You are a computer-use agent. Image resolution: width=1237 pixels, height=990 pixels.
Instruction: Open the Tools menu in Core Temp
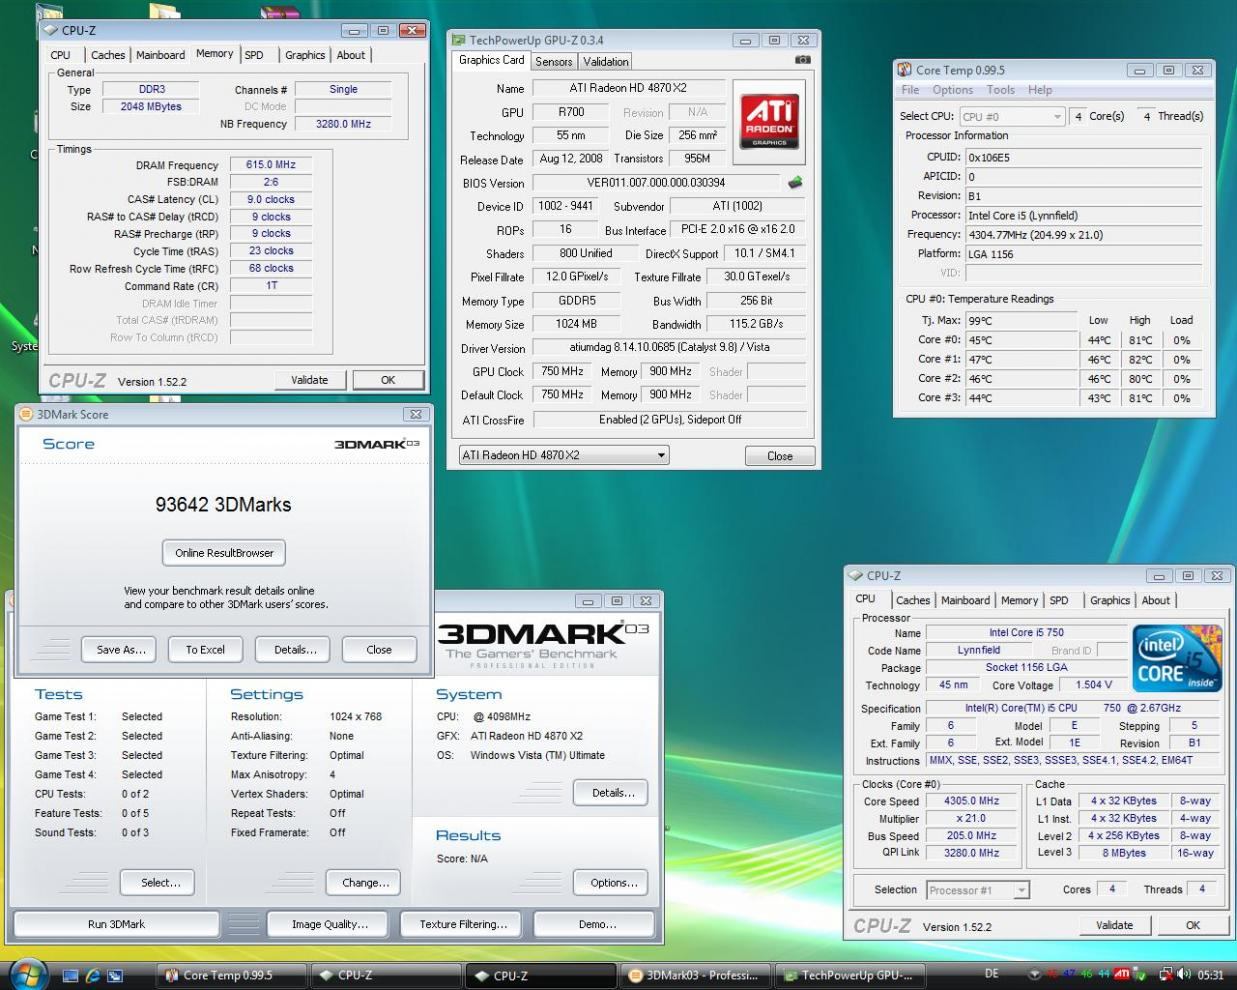coord(1001,90)
